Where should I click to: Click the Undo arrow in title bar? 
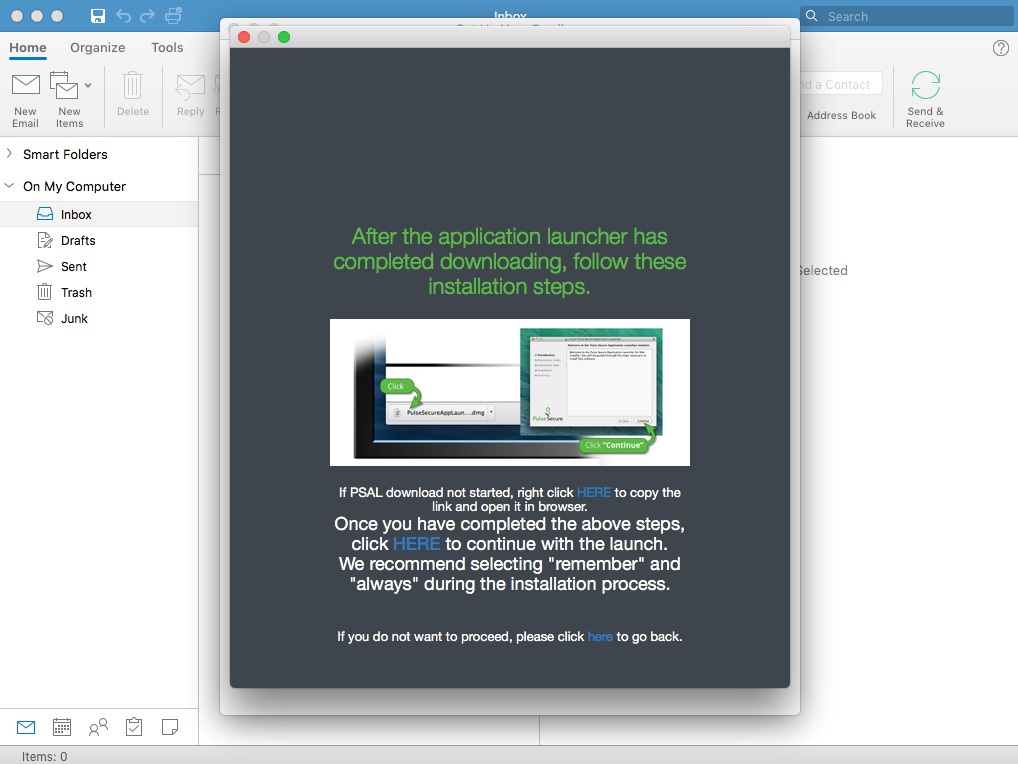pyautogui.click(x=123, y=16)
